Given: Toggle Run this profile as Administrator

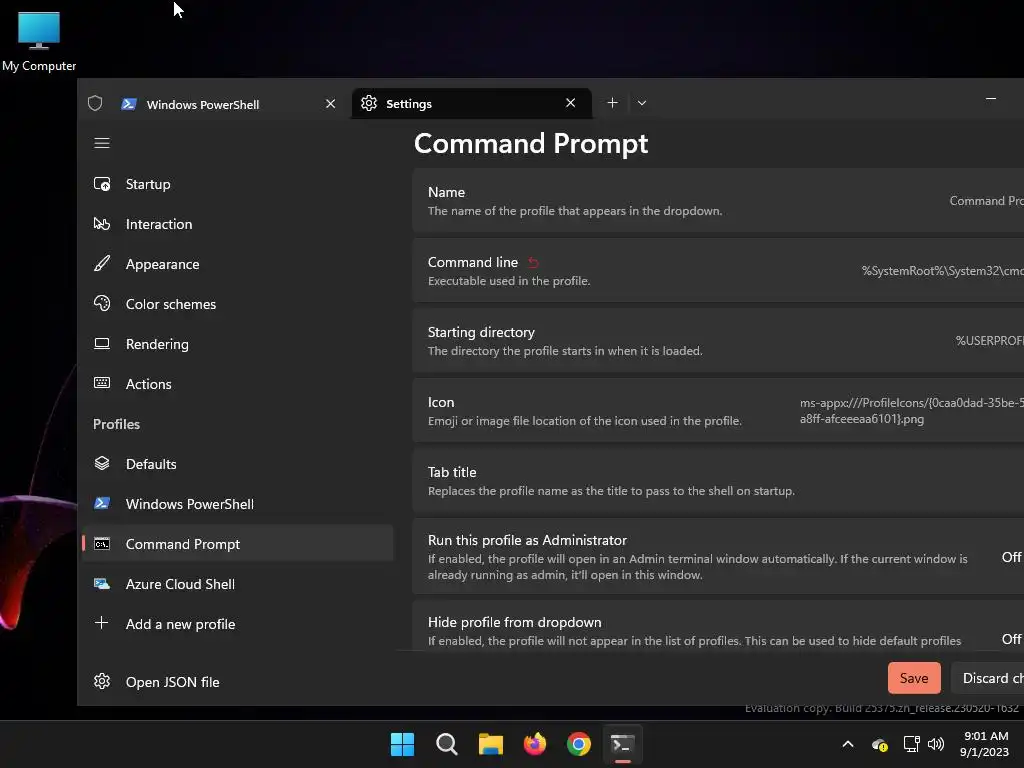Looking at the screenshot, I should click(x=1012, y=557).
